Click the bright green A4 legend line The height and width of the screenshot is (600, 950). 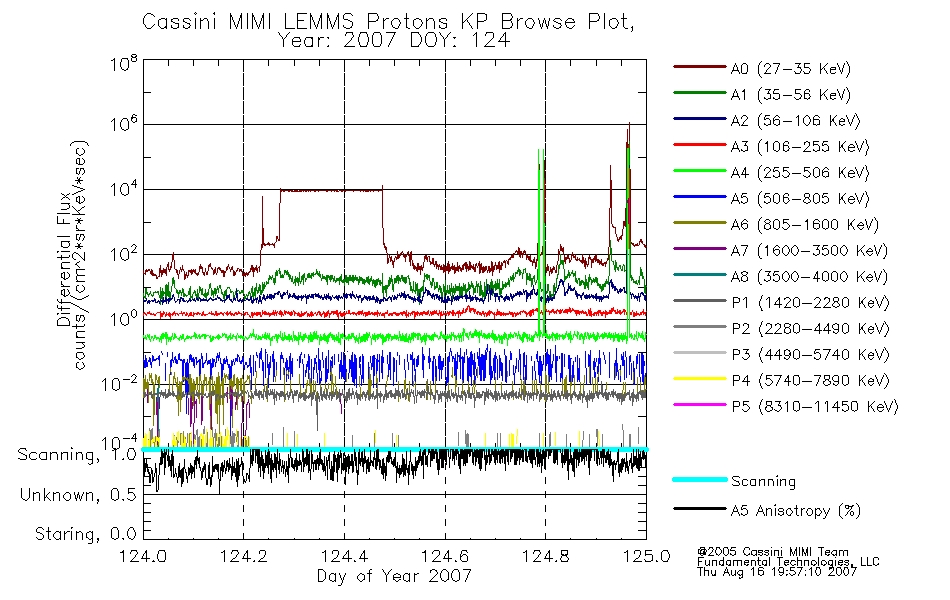(x=699, y=171)
